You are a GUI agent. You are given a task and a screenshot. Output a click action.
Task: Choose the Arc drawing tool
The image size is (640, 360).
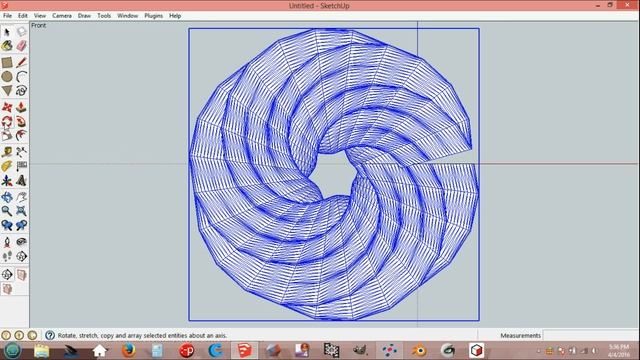tap(22, 76)
